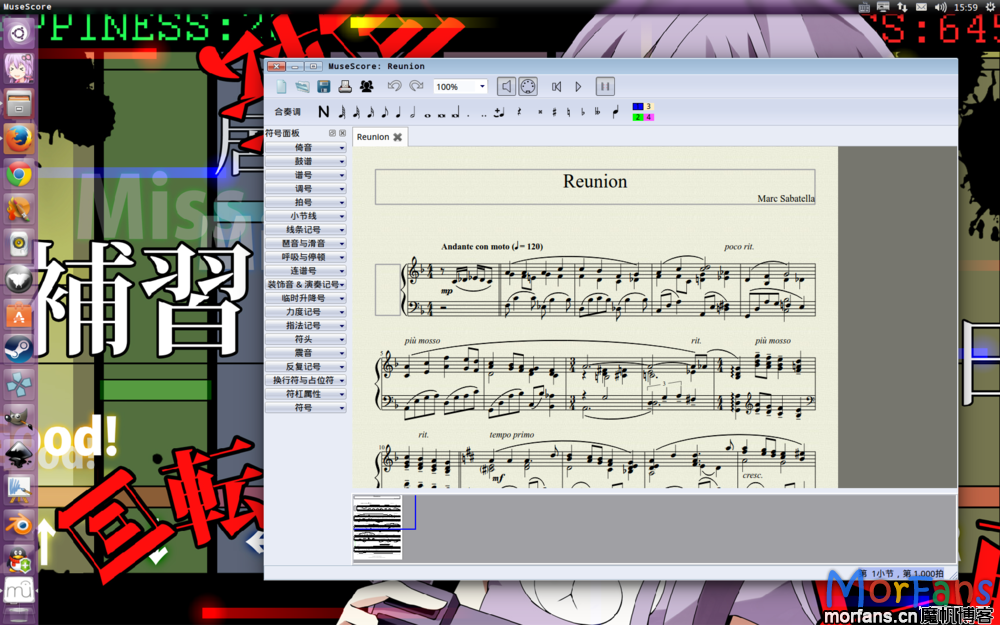Viewport: 1000px width, 625px height.
Task: Open the 100% zoom level dropdown
Action: point(460,86)
